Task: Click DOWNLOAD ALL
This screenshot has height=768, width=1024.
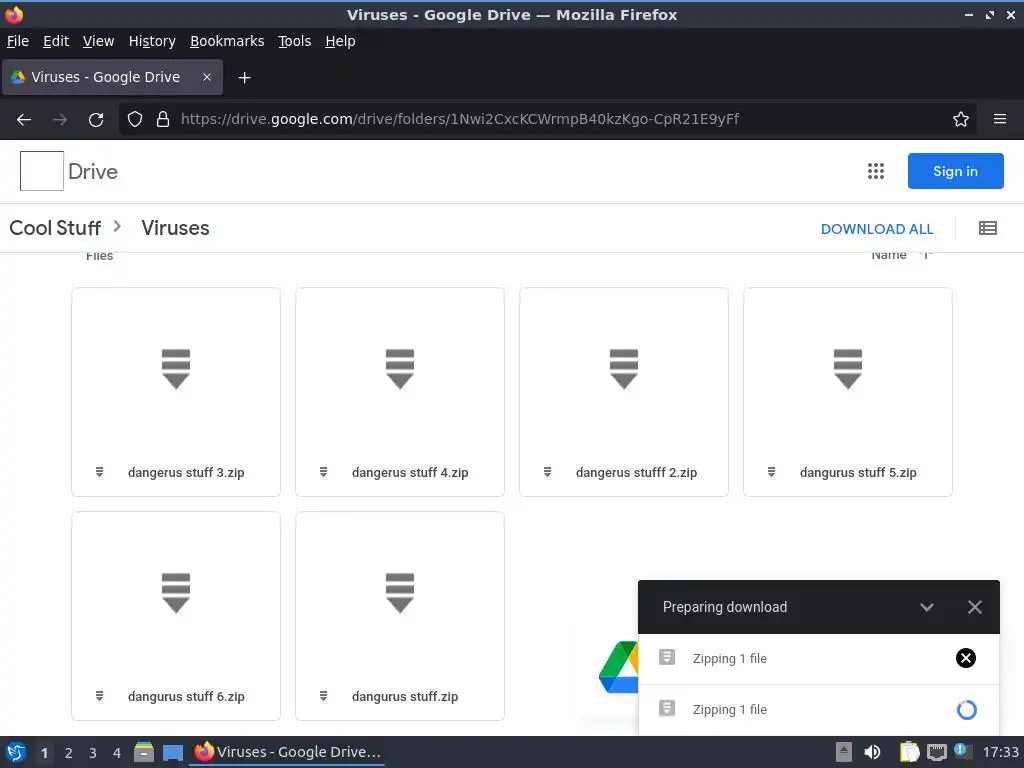Action: pyautogui.click(x=876, y=229)
